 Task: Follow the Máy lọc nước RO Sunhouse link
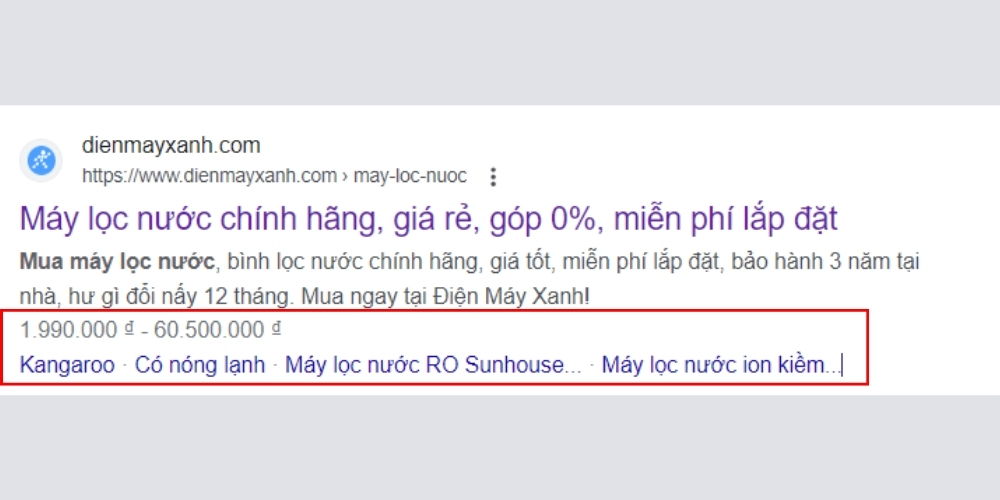432,365
